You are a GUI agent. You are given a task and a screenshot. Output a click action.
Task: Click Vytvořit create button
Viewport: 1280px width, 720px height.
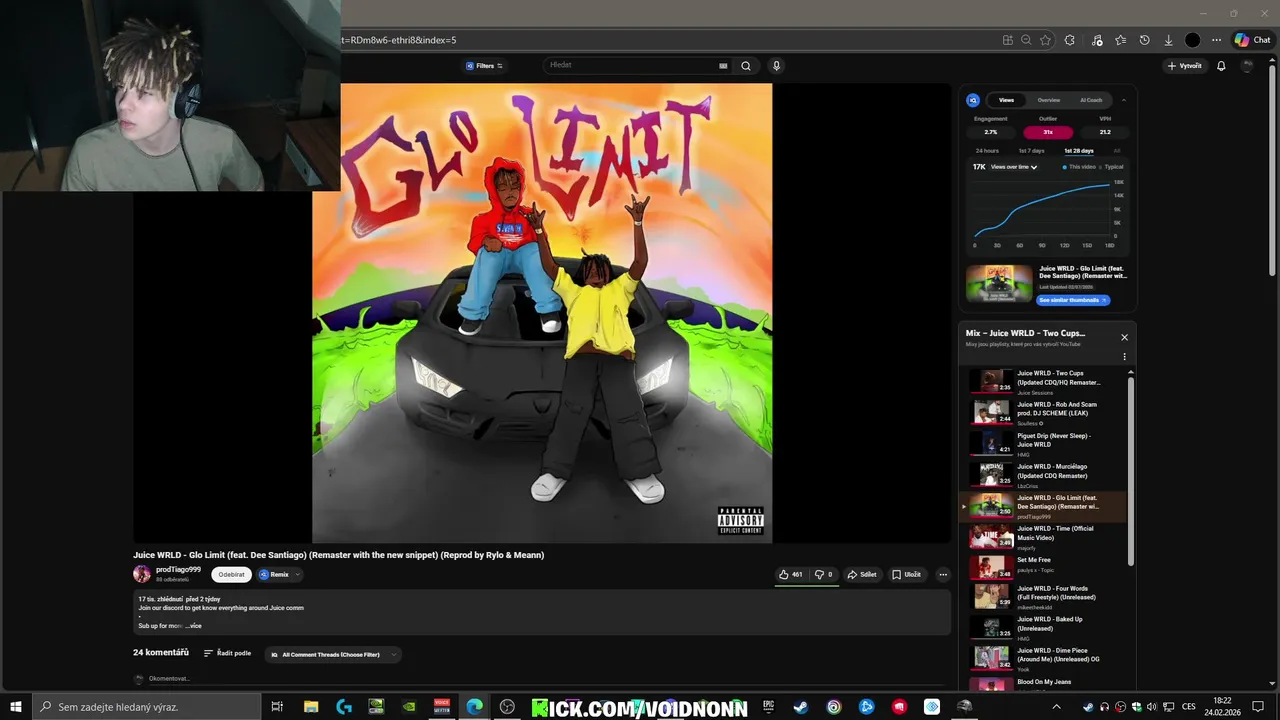tap(1184, 66)
